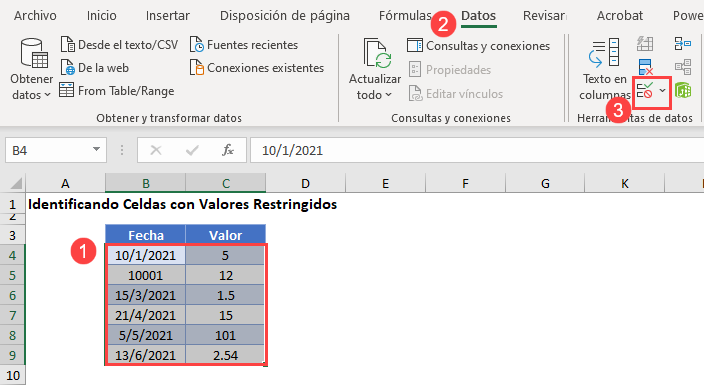Click Editar vínculos
The height and width of the screenshot is (385, 704).
(x=456, y=94)
